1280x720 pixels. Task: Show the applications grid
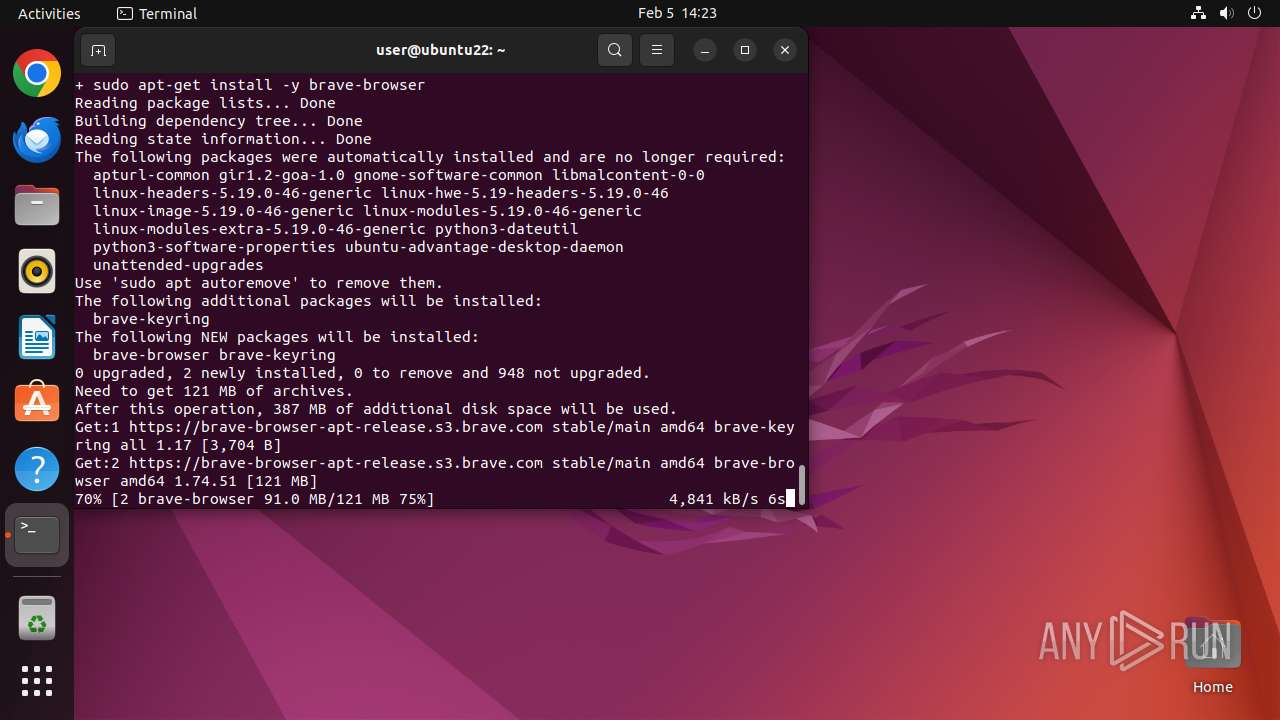pyautogui.click(x=37, y=681)
